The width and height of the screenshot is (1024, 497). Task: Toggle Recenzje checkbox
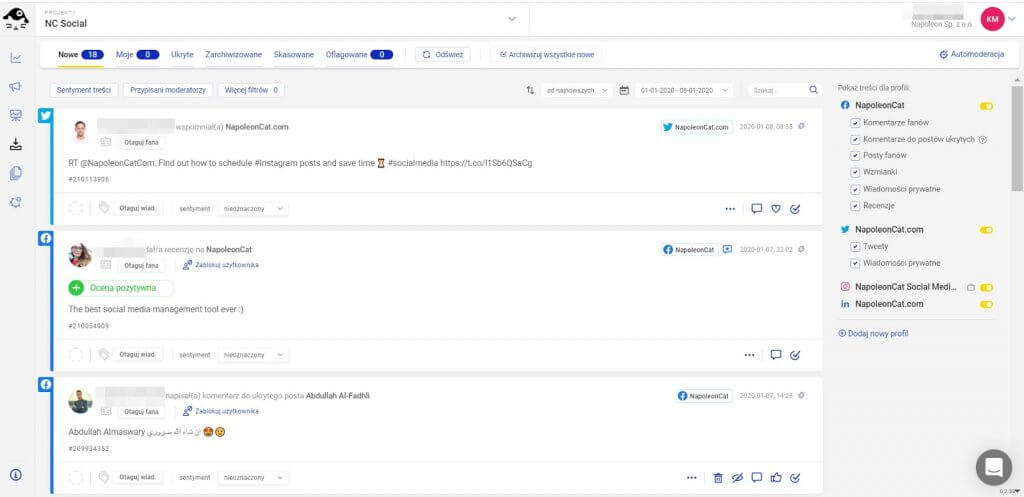point(855,206)
